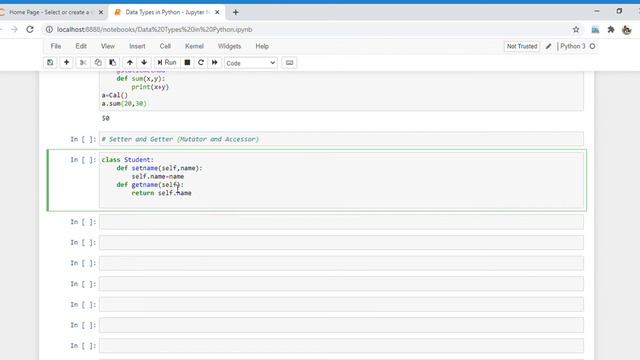Minimize the browser window
This screenshot has height=360, width=640.
[597, 11]
